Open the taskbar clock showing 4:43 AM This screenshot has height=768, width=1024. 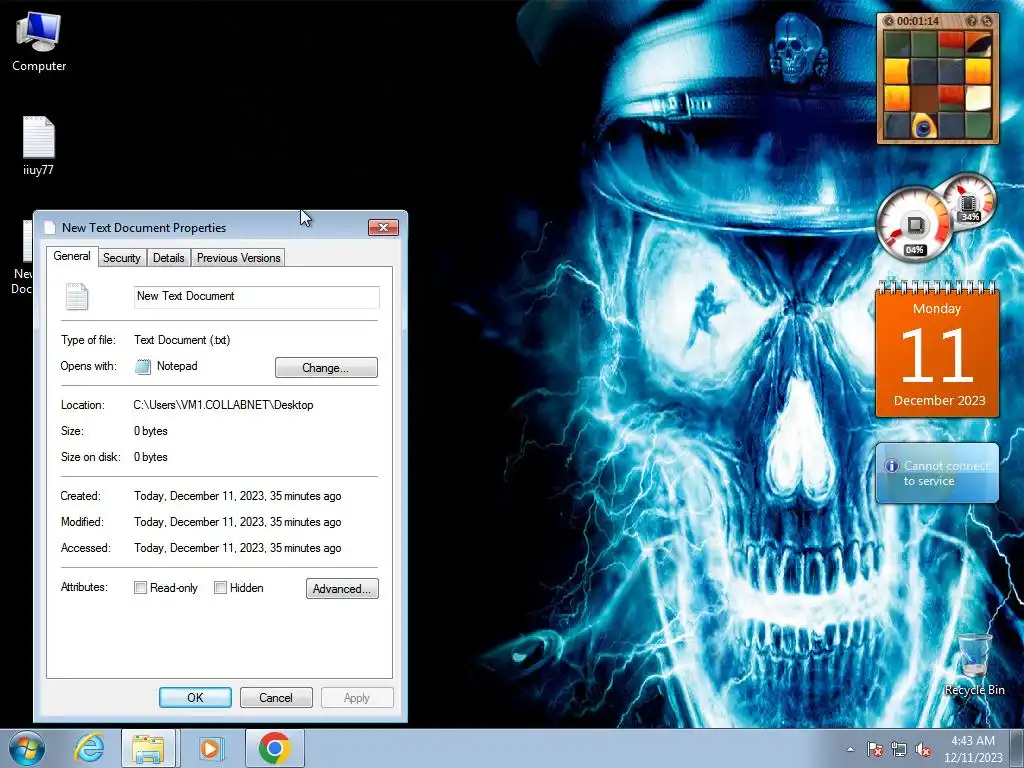click(x=973, y=749)
